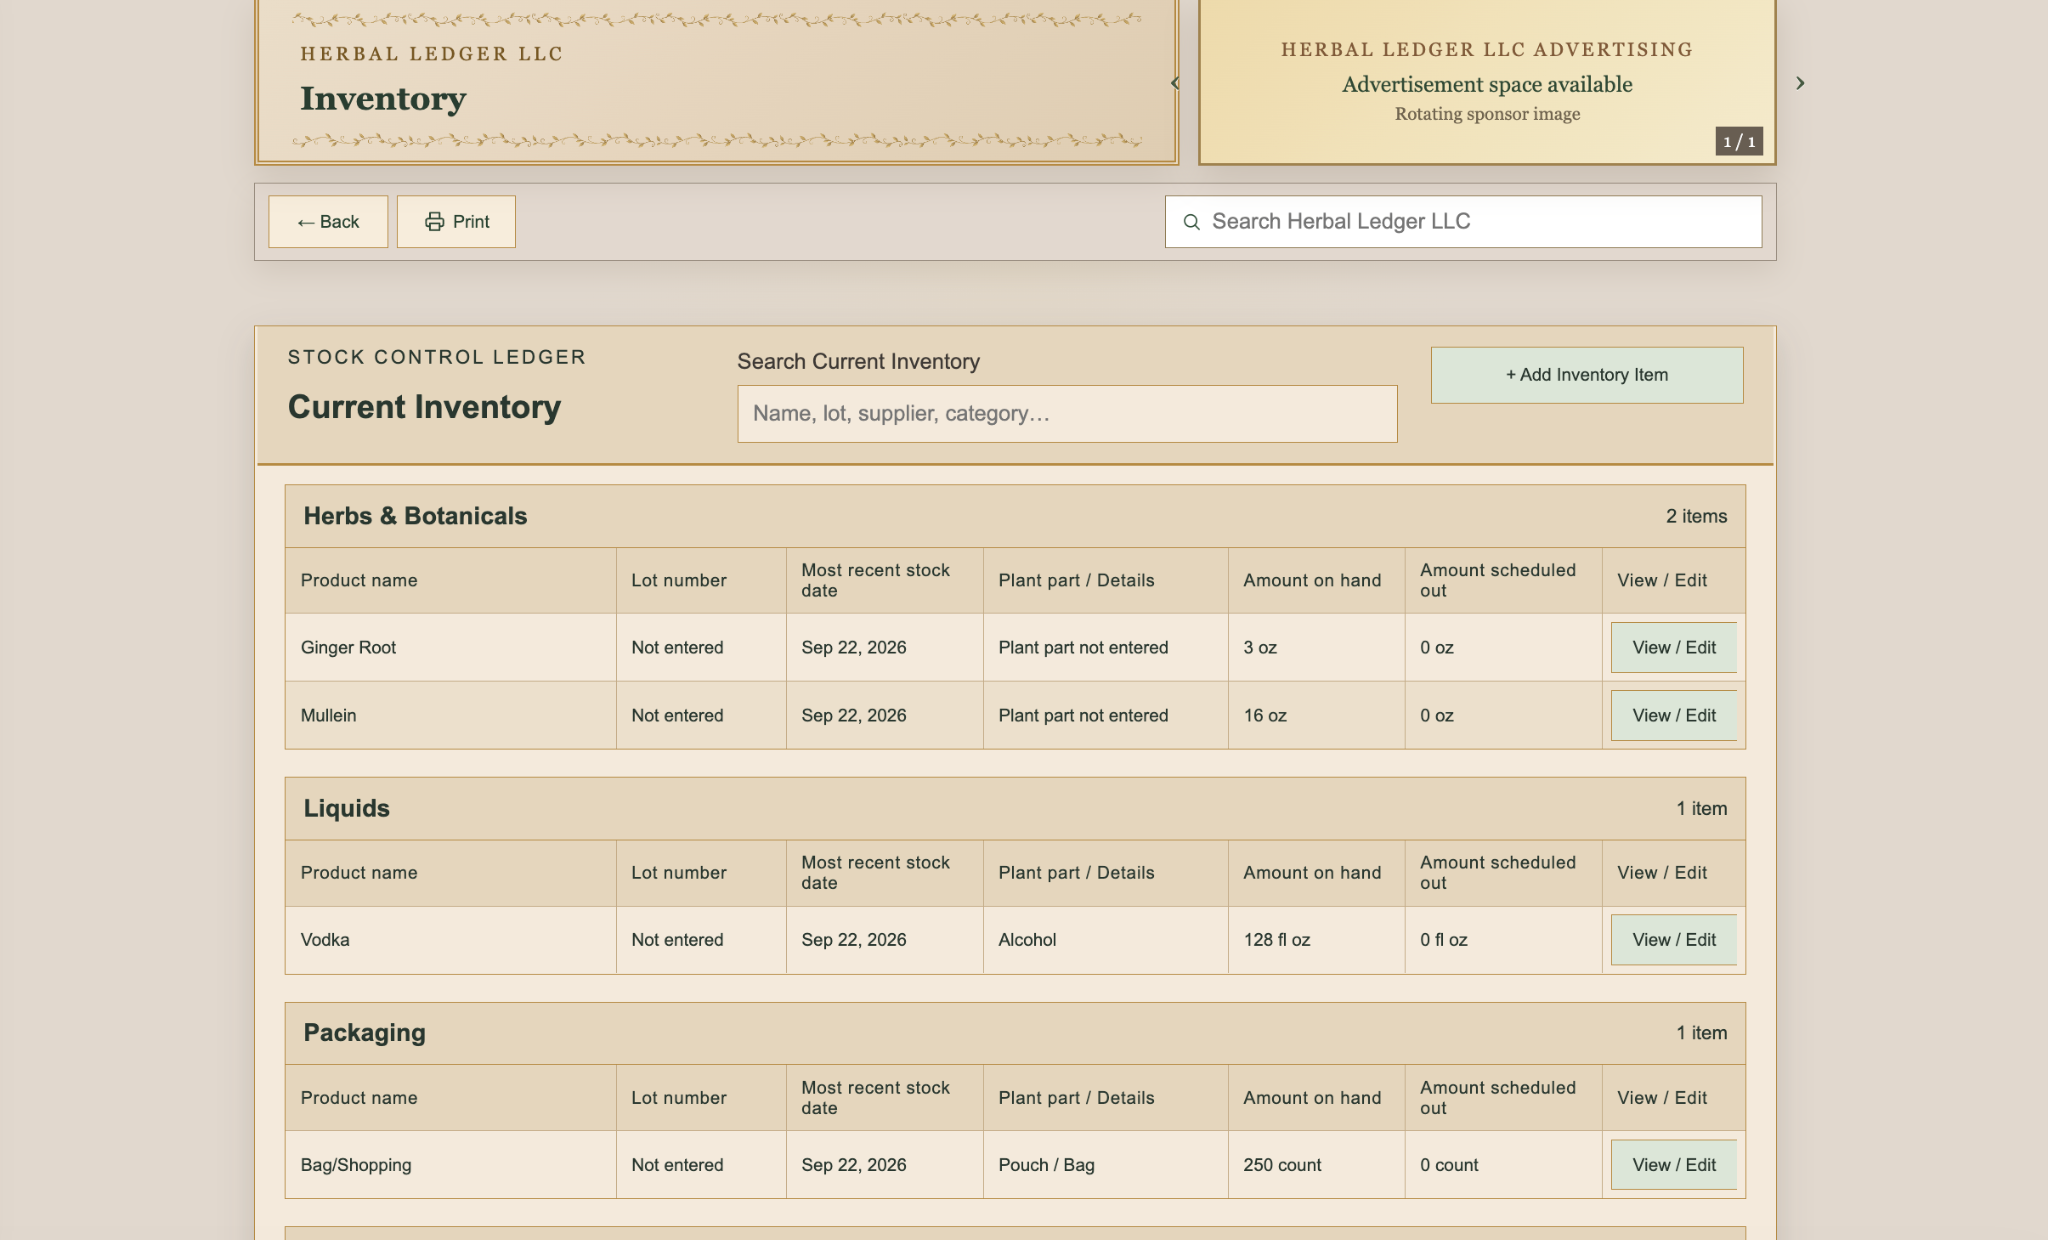Click Plant part / Details header in Herbs table

[x=1076, y=580]
